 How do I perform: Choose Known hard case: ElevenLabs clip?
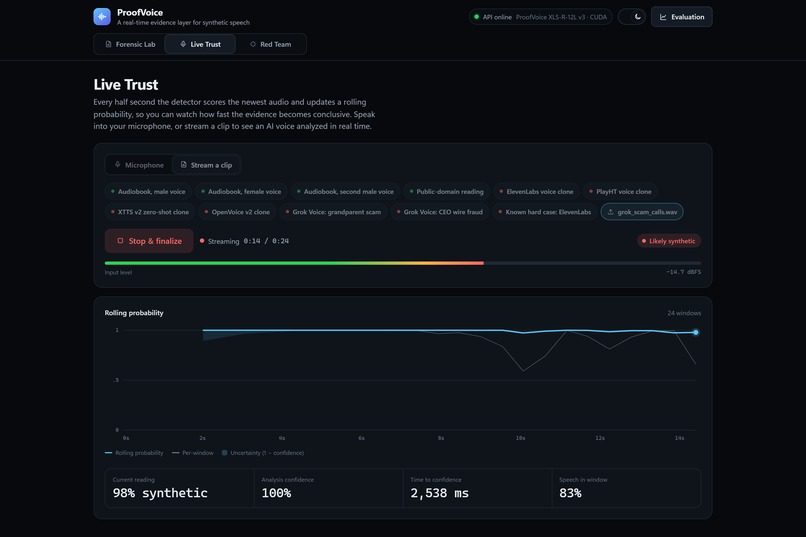[545, 212]
